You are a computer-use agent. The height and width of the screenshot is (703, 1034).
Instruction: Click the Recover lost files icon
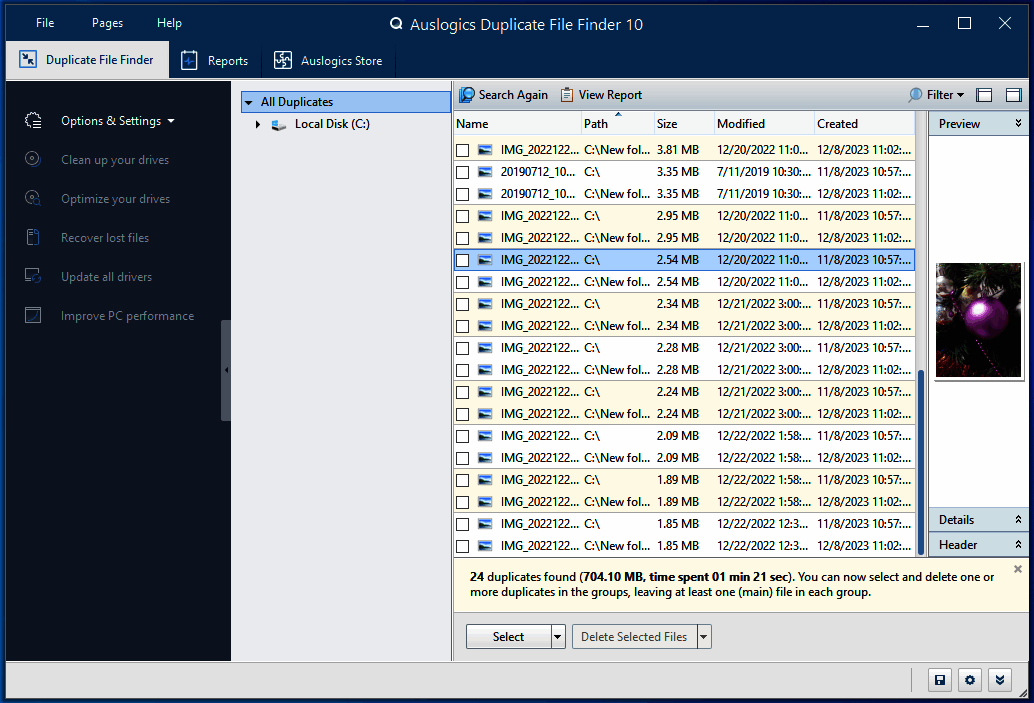coord(33,237)
